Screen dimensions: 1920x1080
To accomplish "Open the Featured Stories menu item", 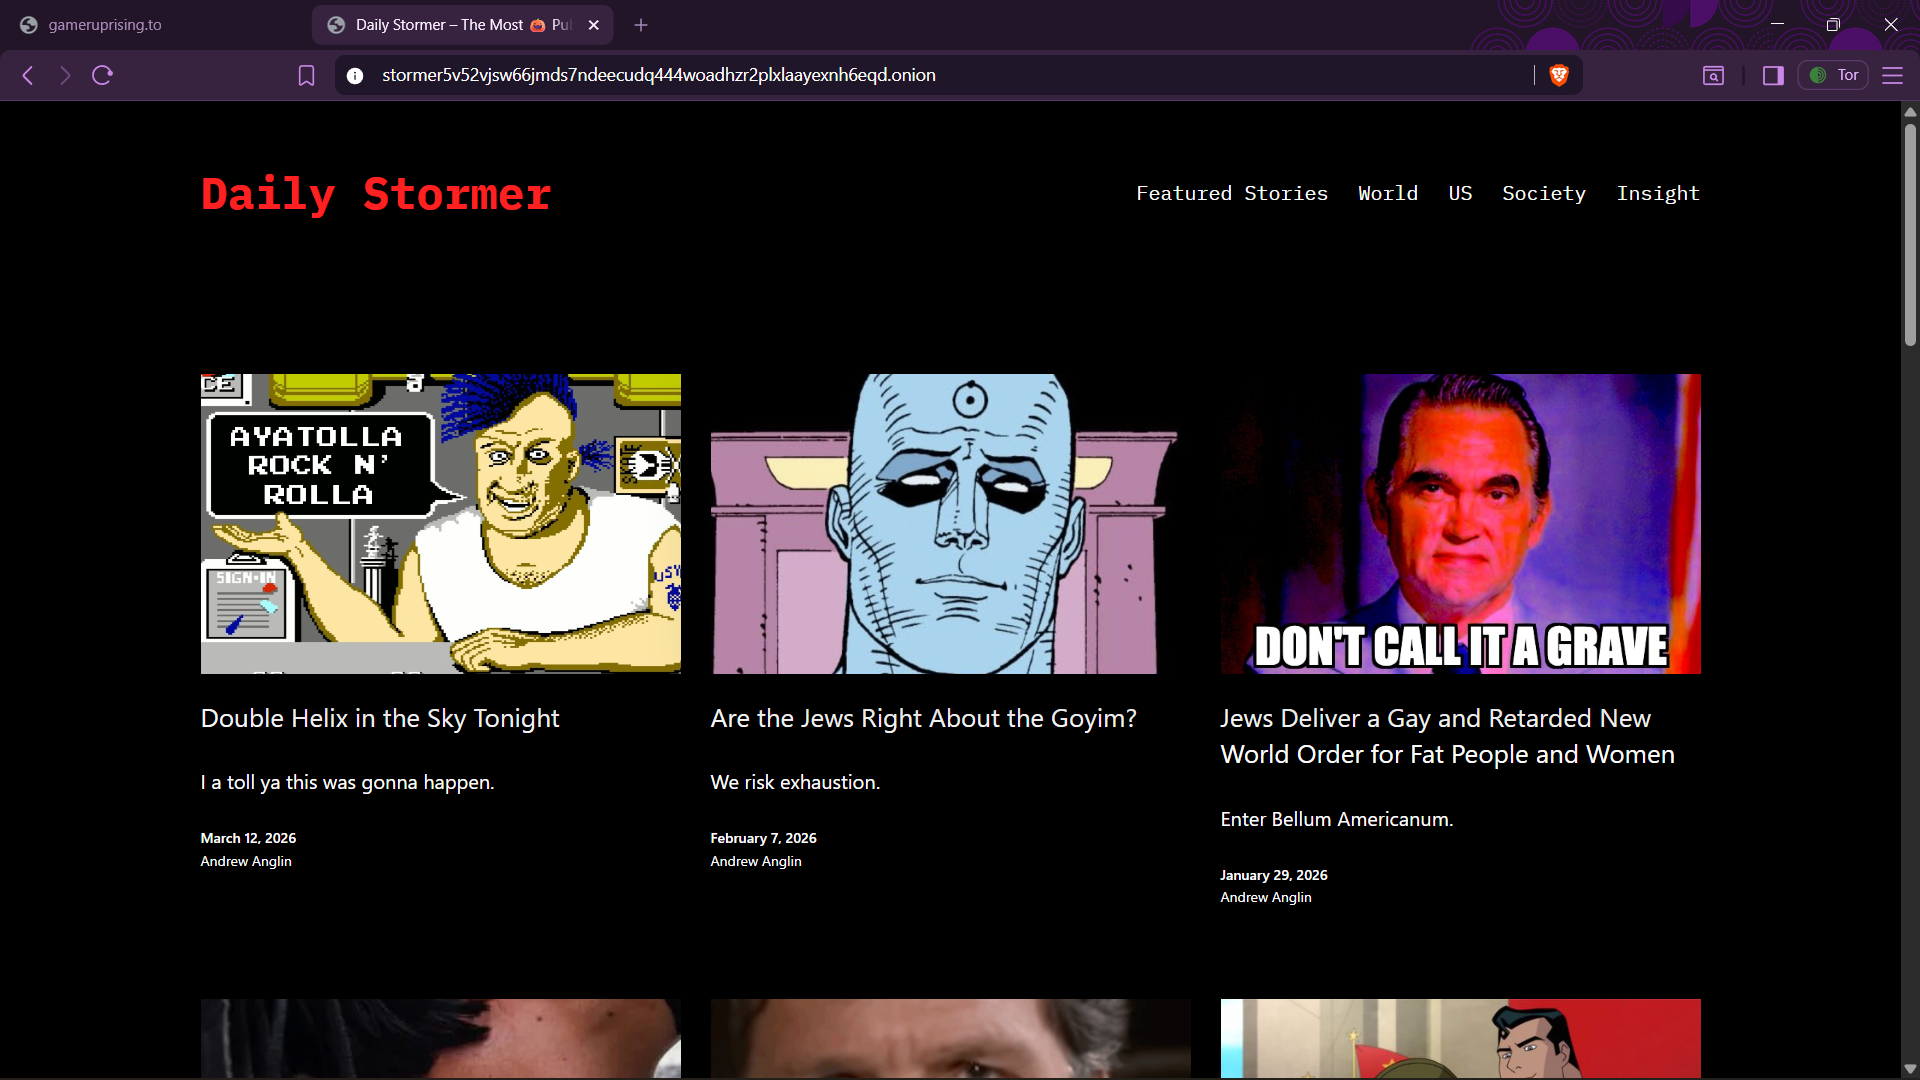I will (x=1231, y=193).
